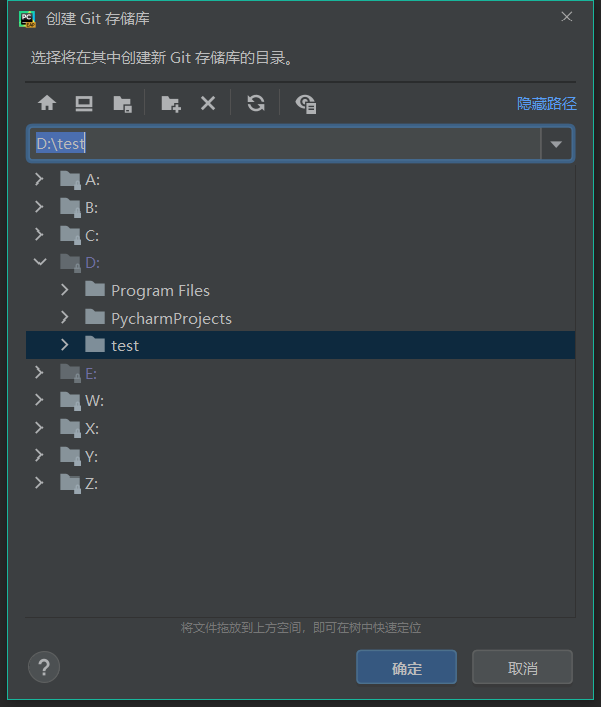
Task: Delete the selected item with X icon
Action: (x=208, y=103)
